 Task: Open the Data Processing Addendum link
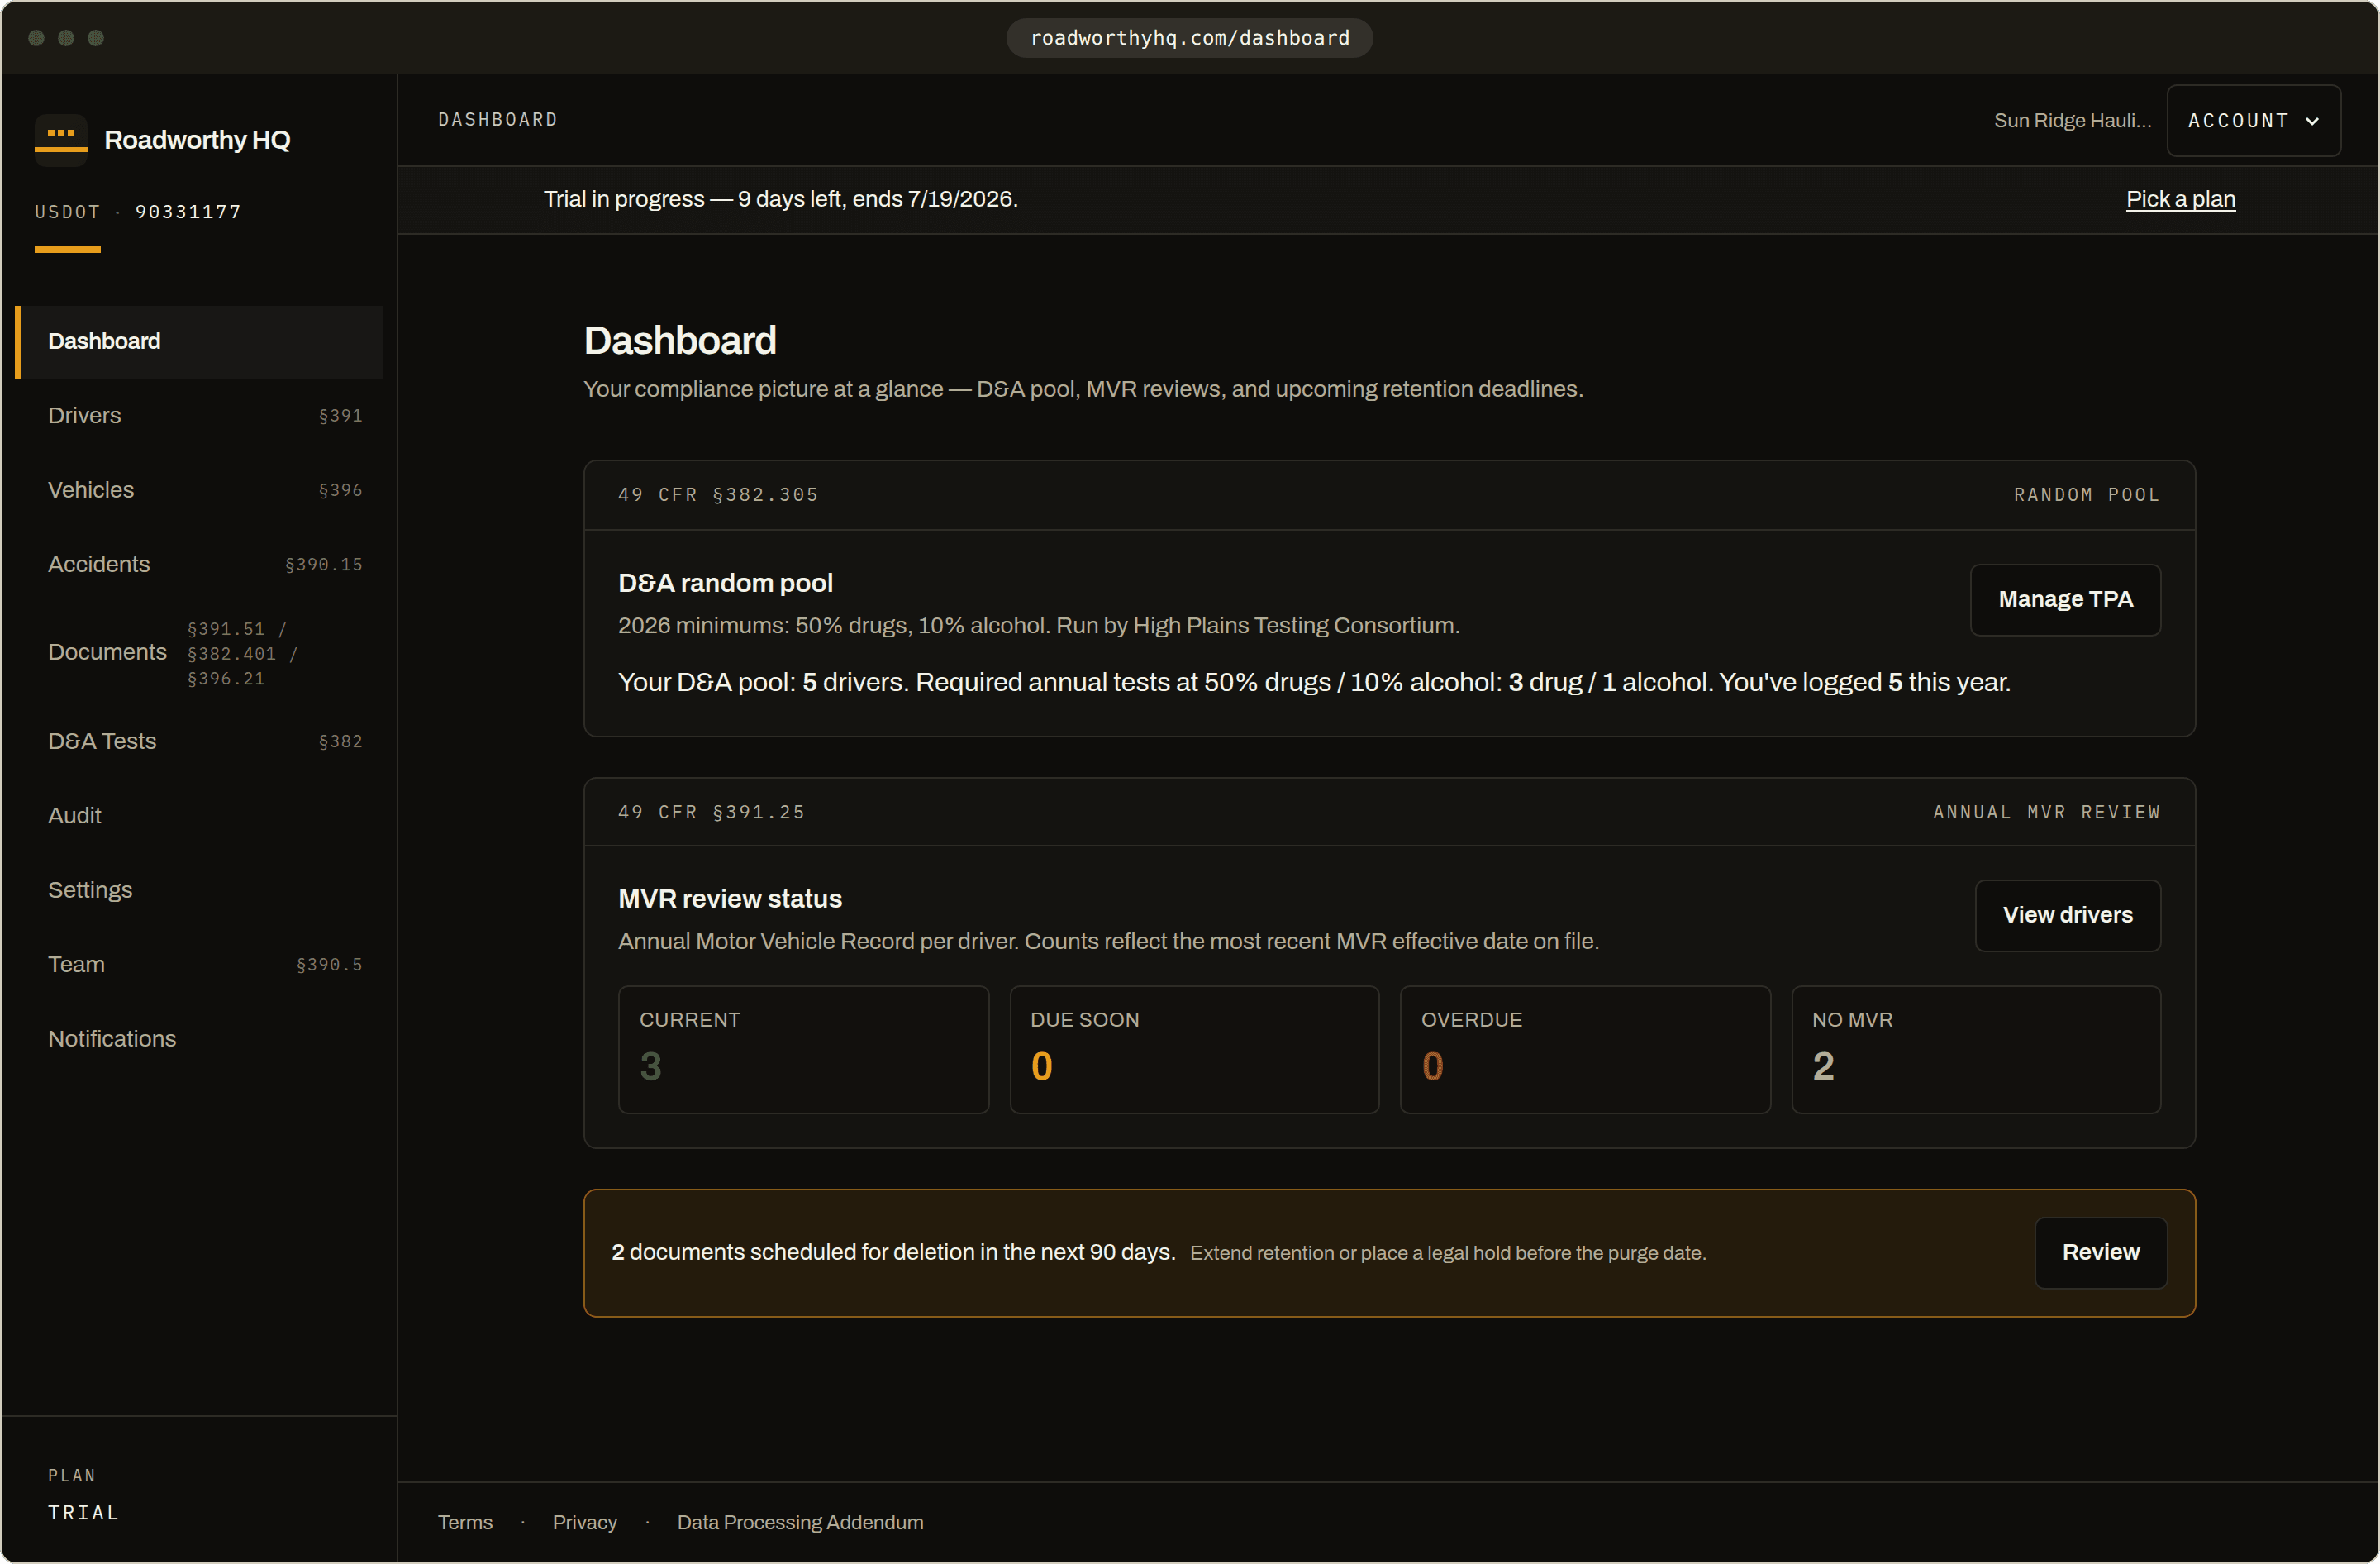point(800,1523)
